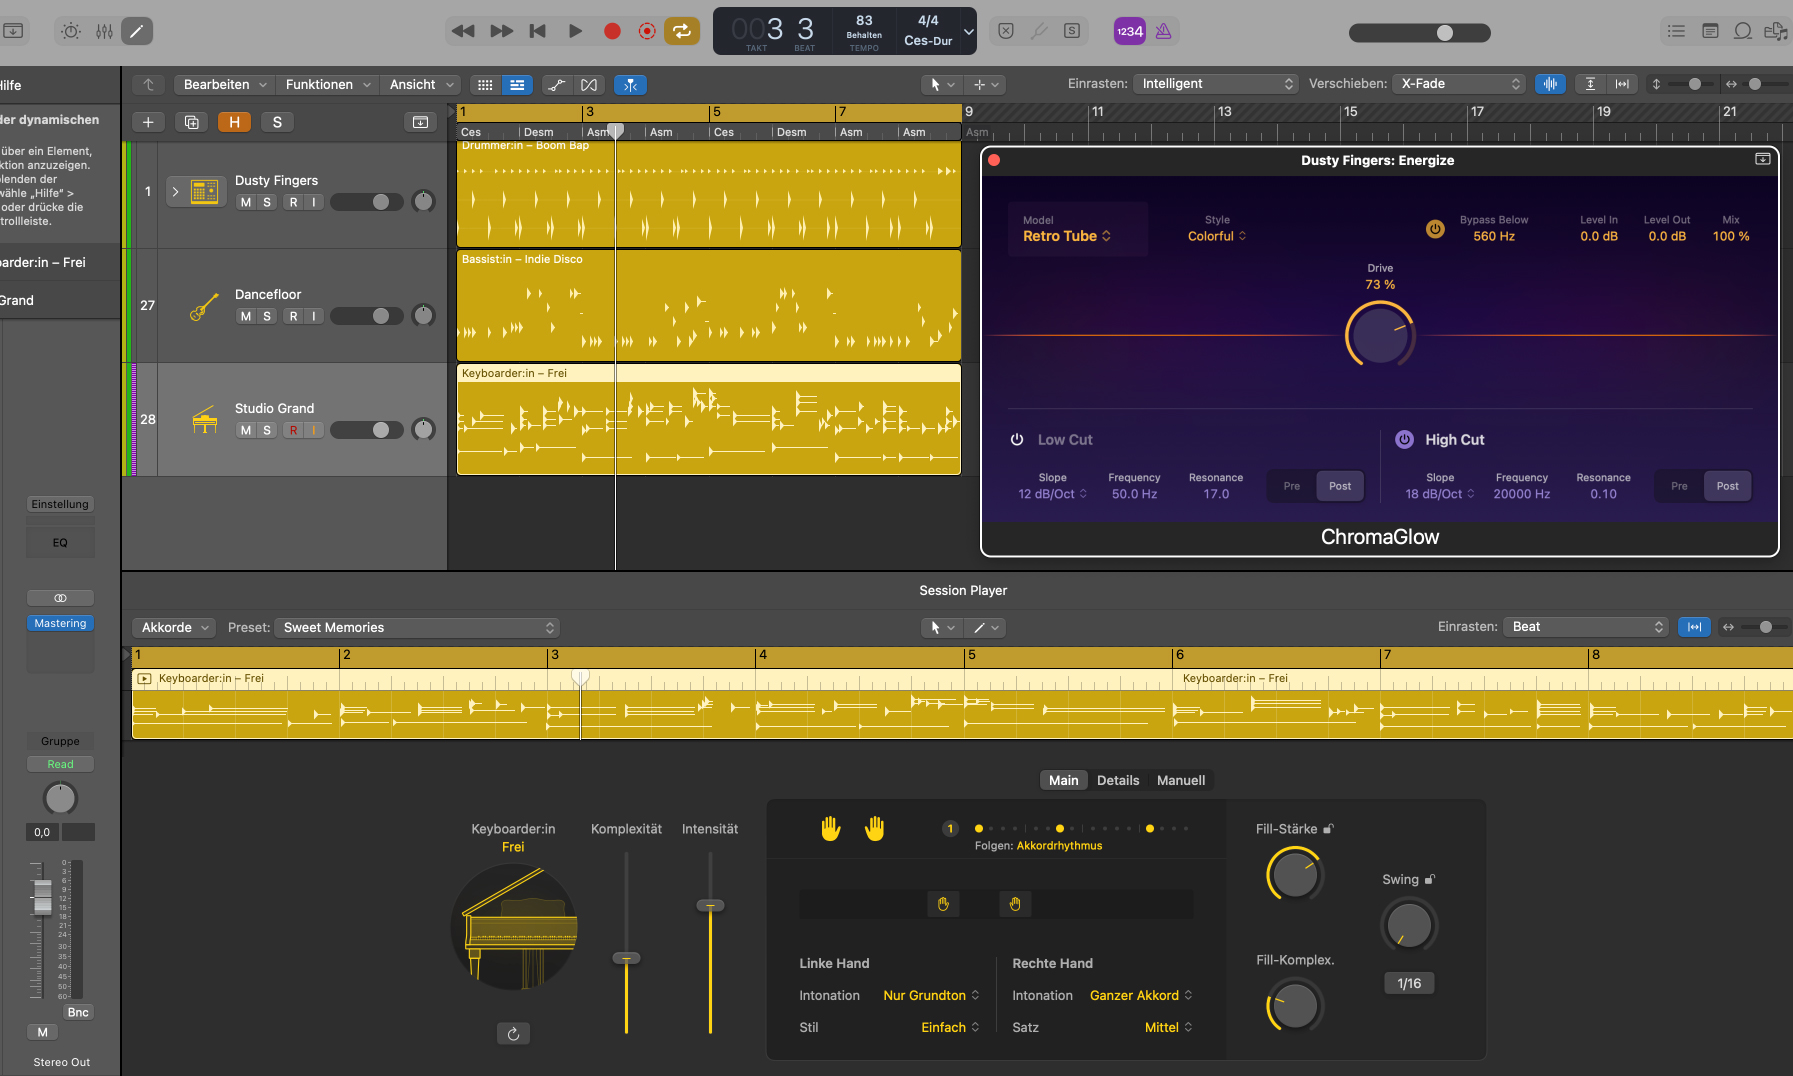The width and height of the screenshot is (1793, 1076).
Task: Click the Mastering button in the inspector
Action: click(x=60, y=622)
